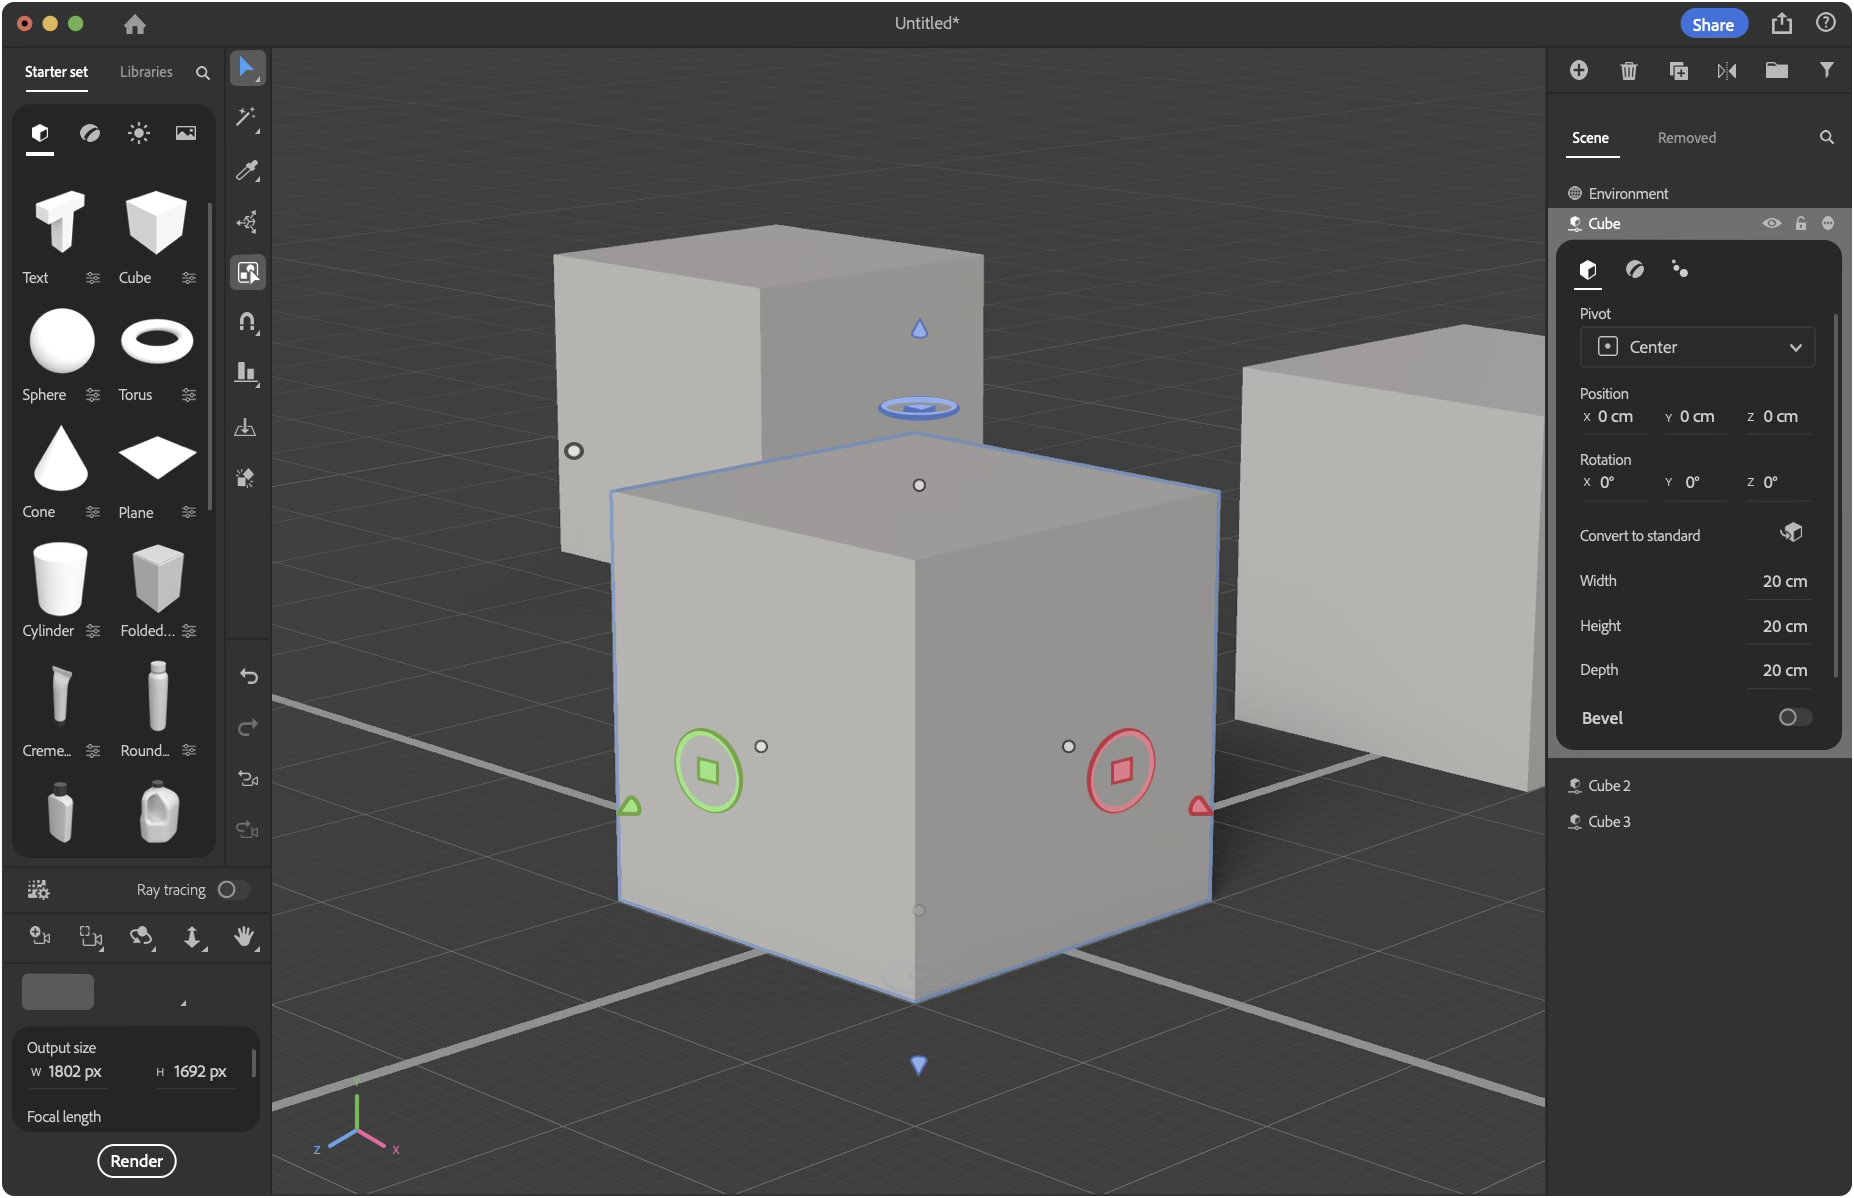Viewport: 1854px width, 1198px height.
Task: Click the undo arrow icon
Action: [x=248, y=677]
